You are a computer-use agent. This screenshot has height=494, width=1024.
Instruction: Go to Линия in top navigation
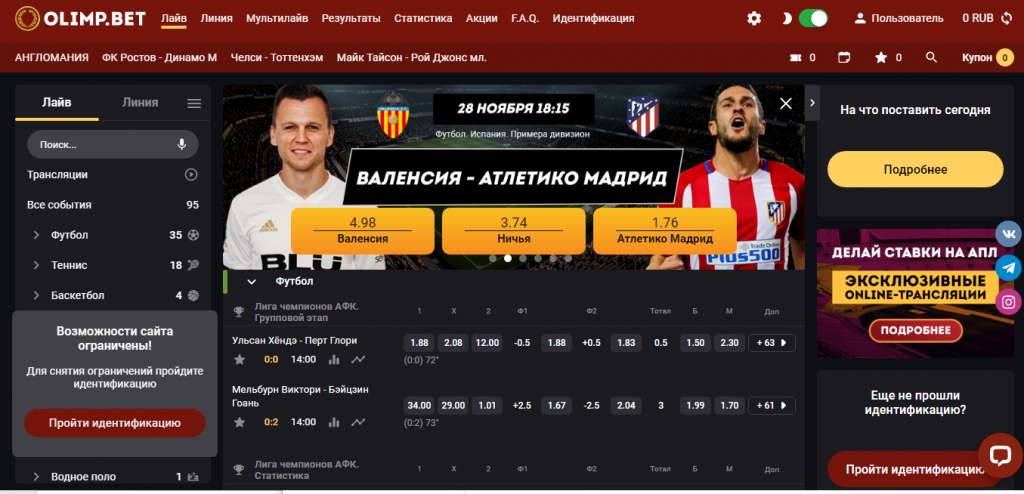216,18
